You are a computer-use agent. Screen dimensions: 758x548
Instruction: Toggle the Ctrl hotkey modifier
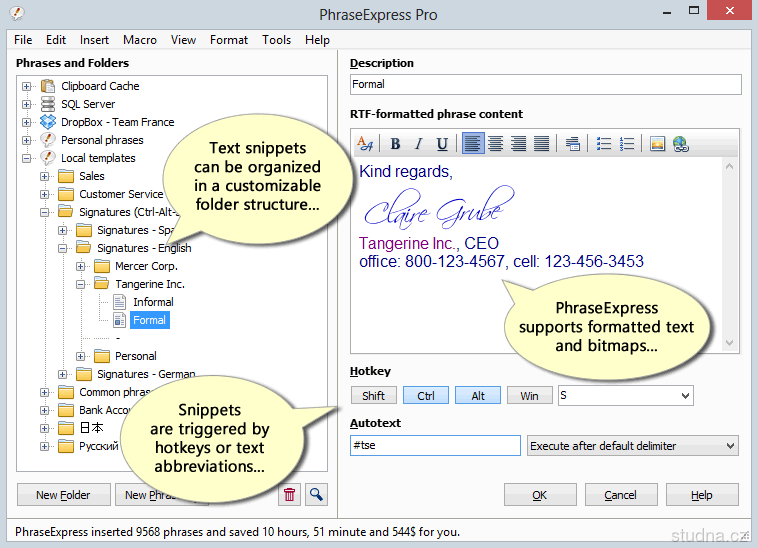point(426,396)
